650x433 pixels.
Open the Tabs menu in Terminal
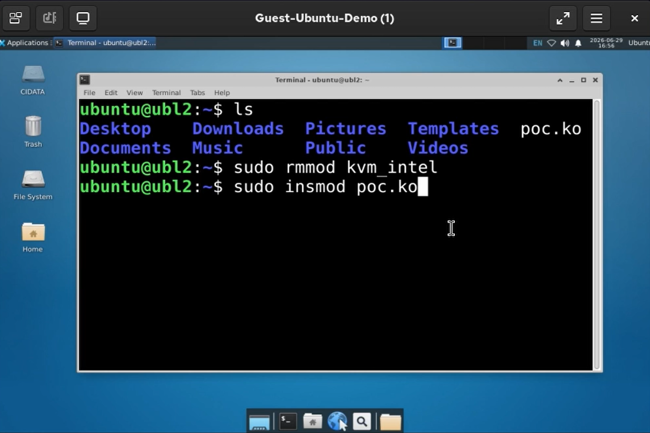click(197, 92)
